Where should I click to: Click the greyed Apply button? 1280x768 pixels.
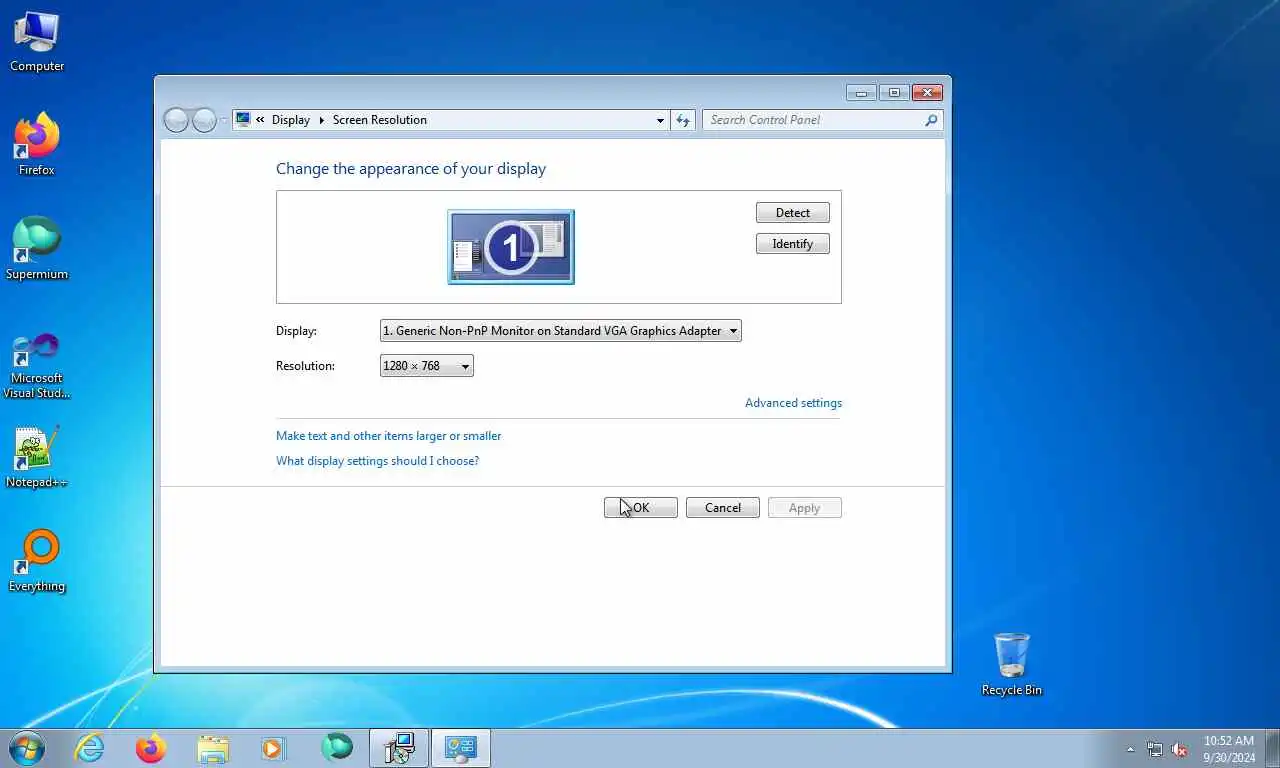805,508
